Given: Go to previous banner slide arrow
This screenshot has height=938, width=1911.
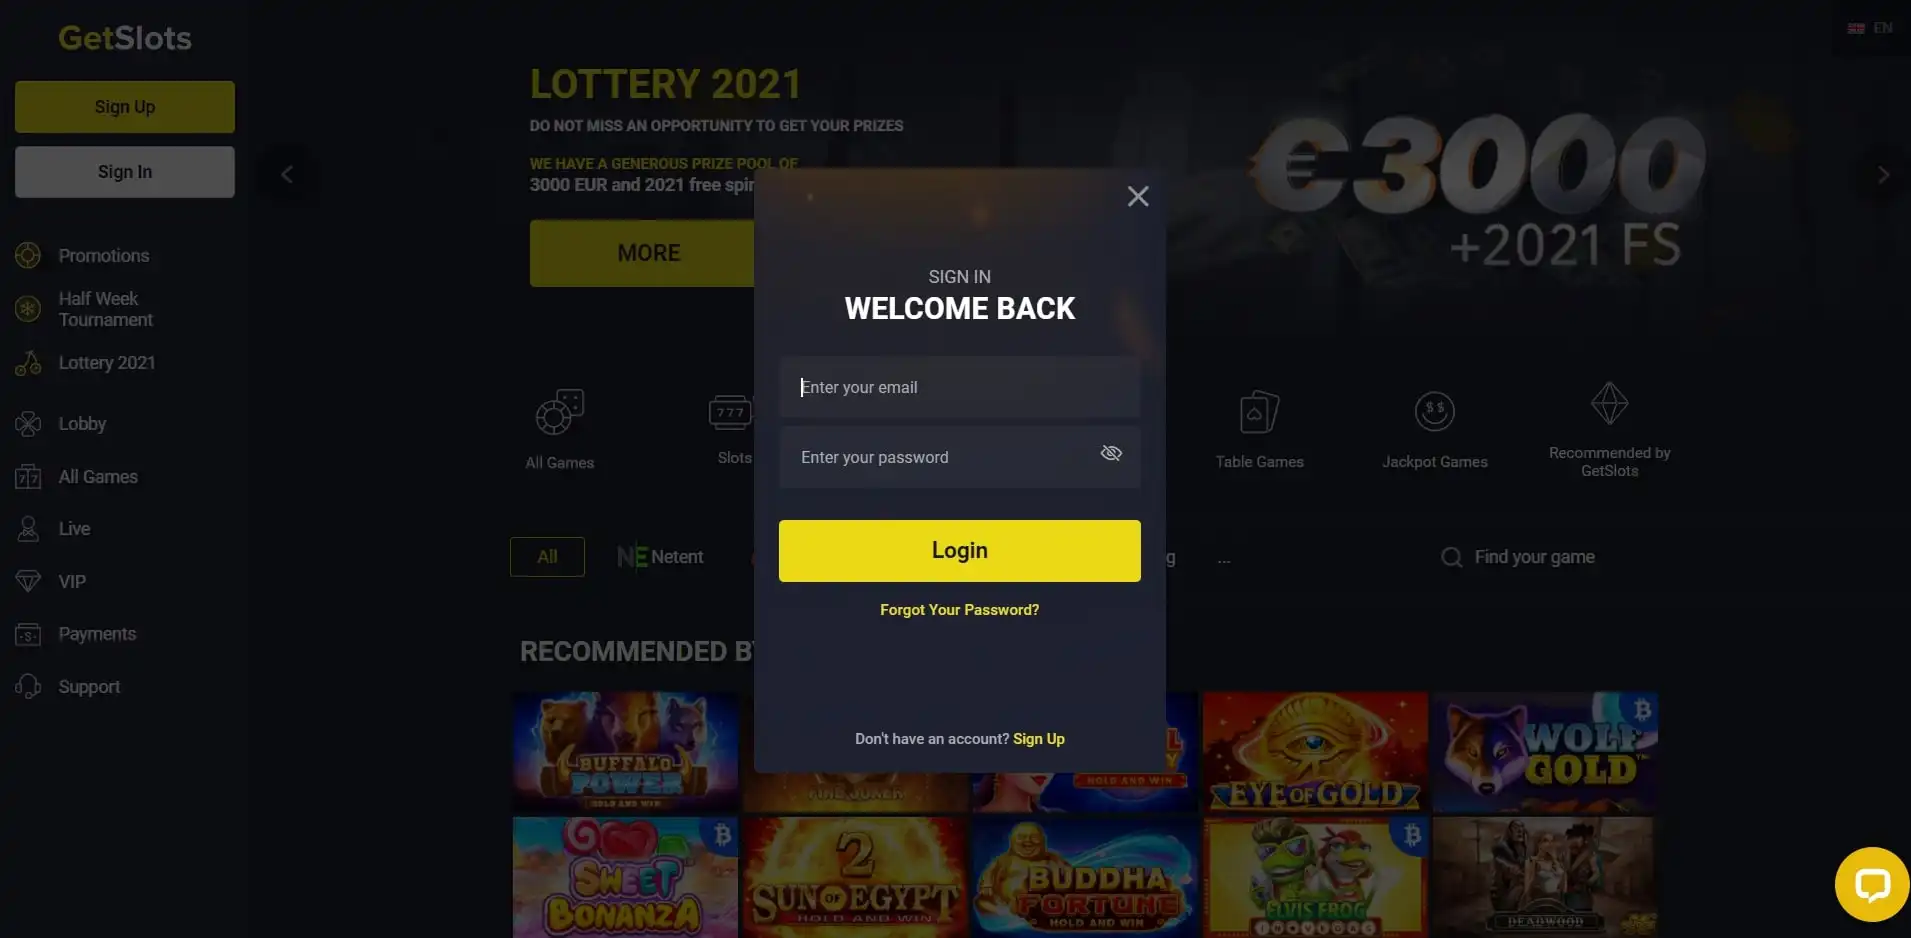Looking at the screenshot, I should coord(287,175).
